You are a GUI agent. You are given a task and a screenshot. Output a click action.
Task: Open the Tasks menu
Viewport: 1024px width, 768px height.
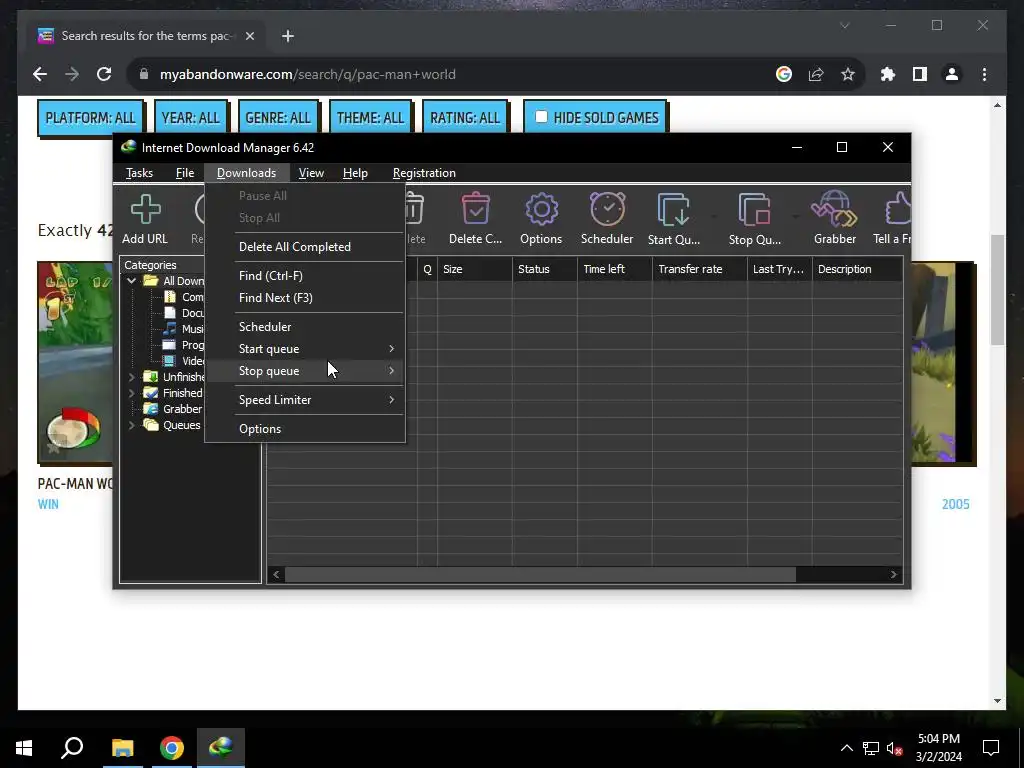click(x=139, y=173)
